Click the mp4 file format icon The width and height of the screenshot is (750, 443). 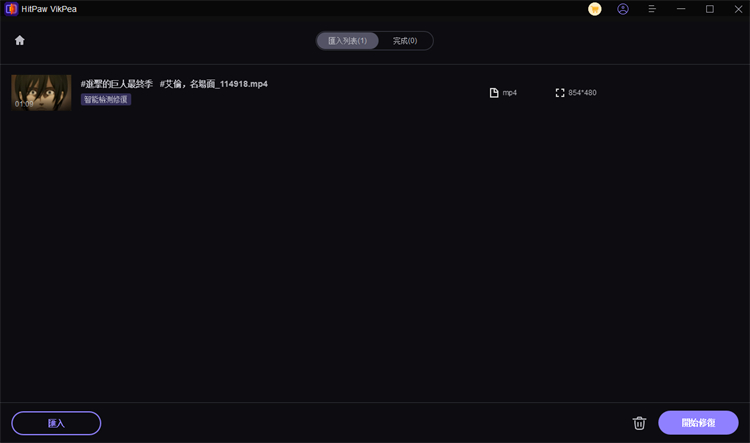(x=494, y=93)
